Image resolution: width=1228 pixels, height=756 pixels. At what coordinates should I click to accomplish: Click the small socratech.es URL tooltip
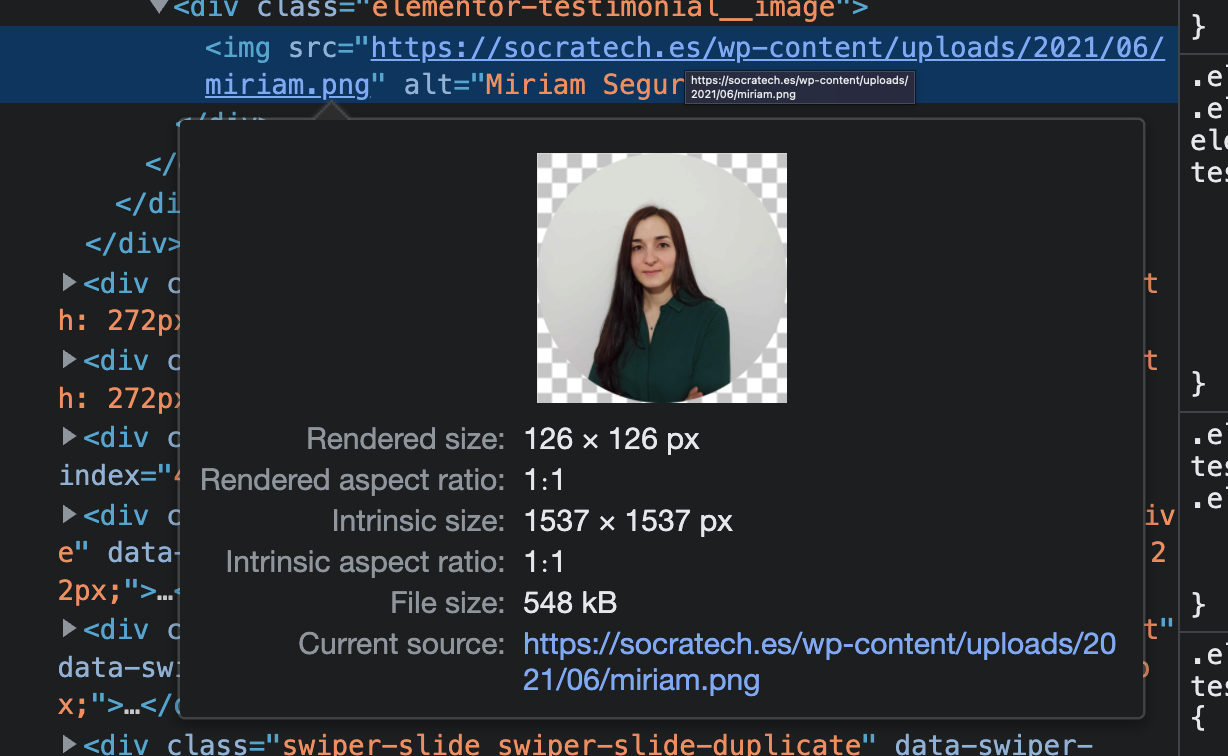click(x=799, y=86)
